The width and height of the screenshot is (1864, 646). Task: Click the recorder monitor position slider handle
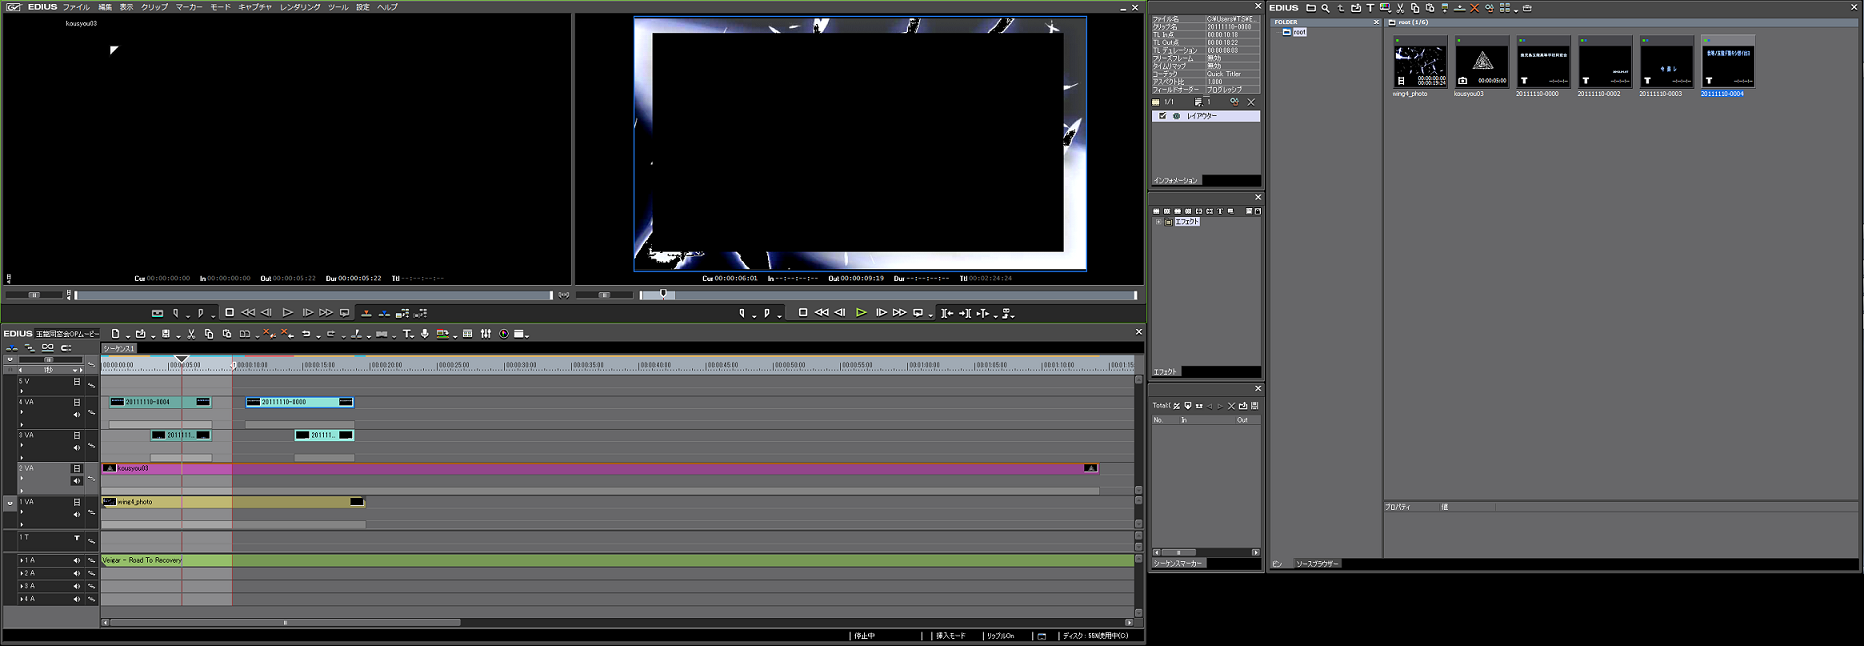tap(663, 294)
